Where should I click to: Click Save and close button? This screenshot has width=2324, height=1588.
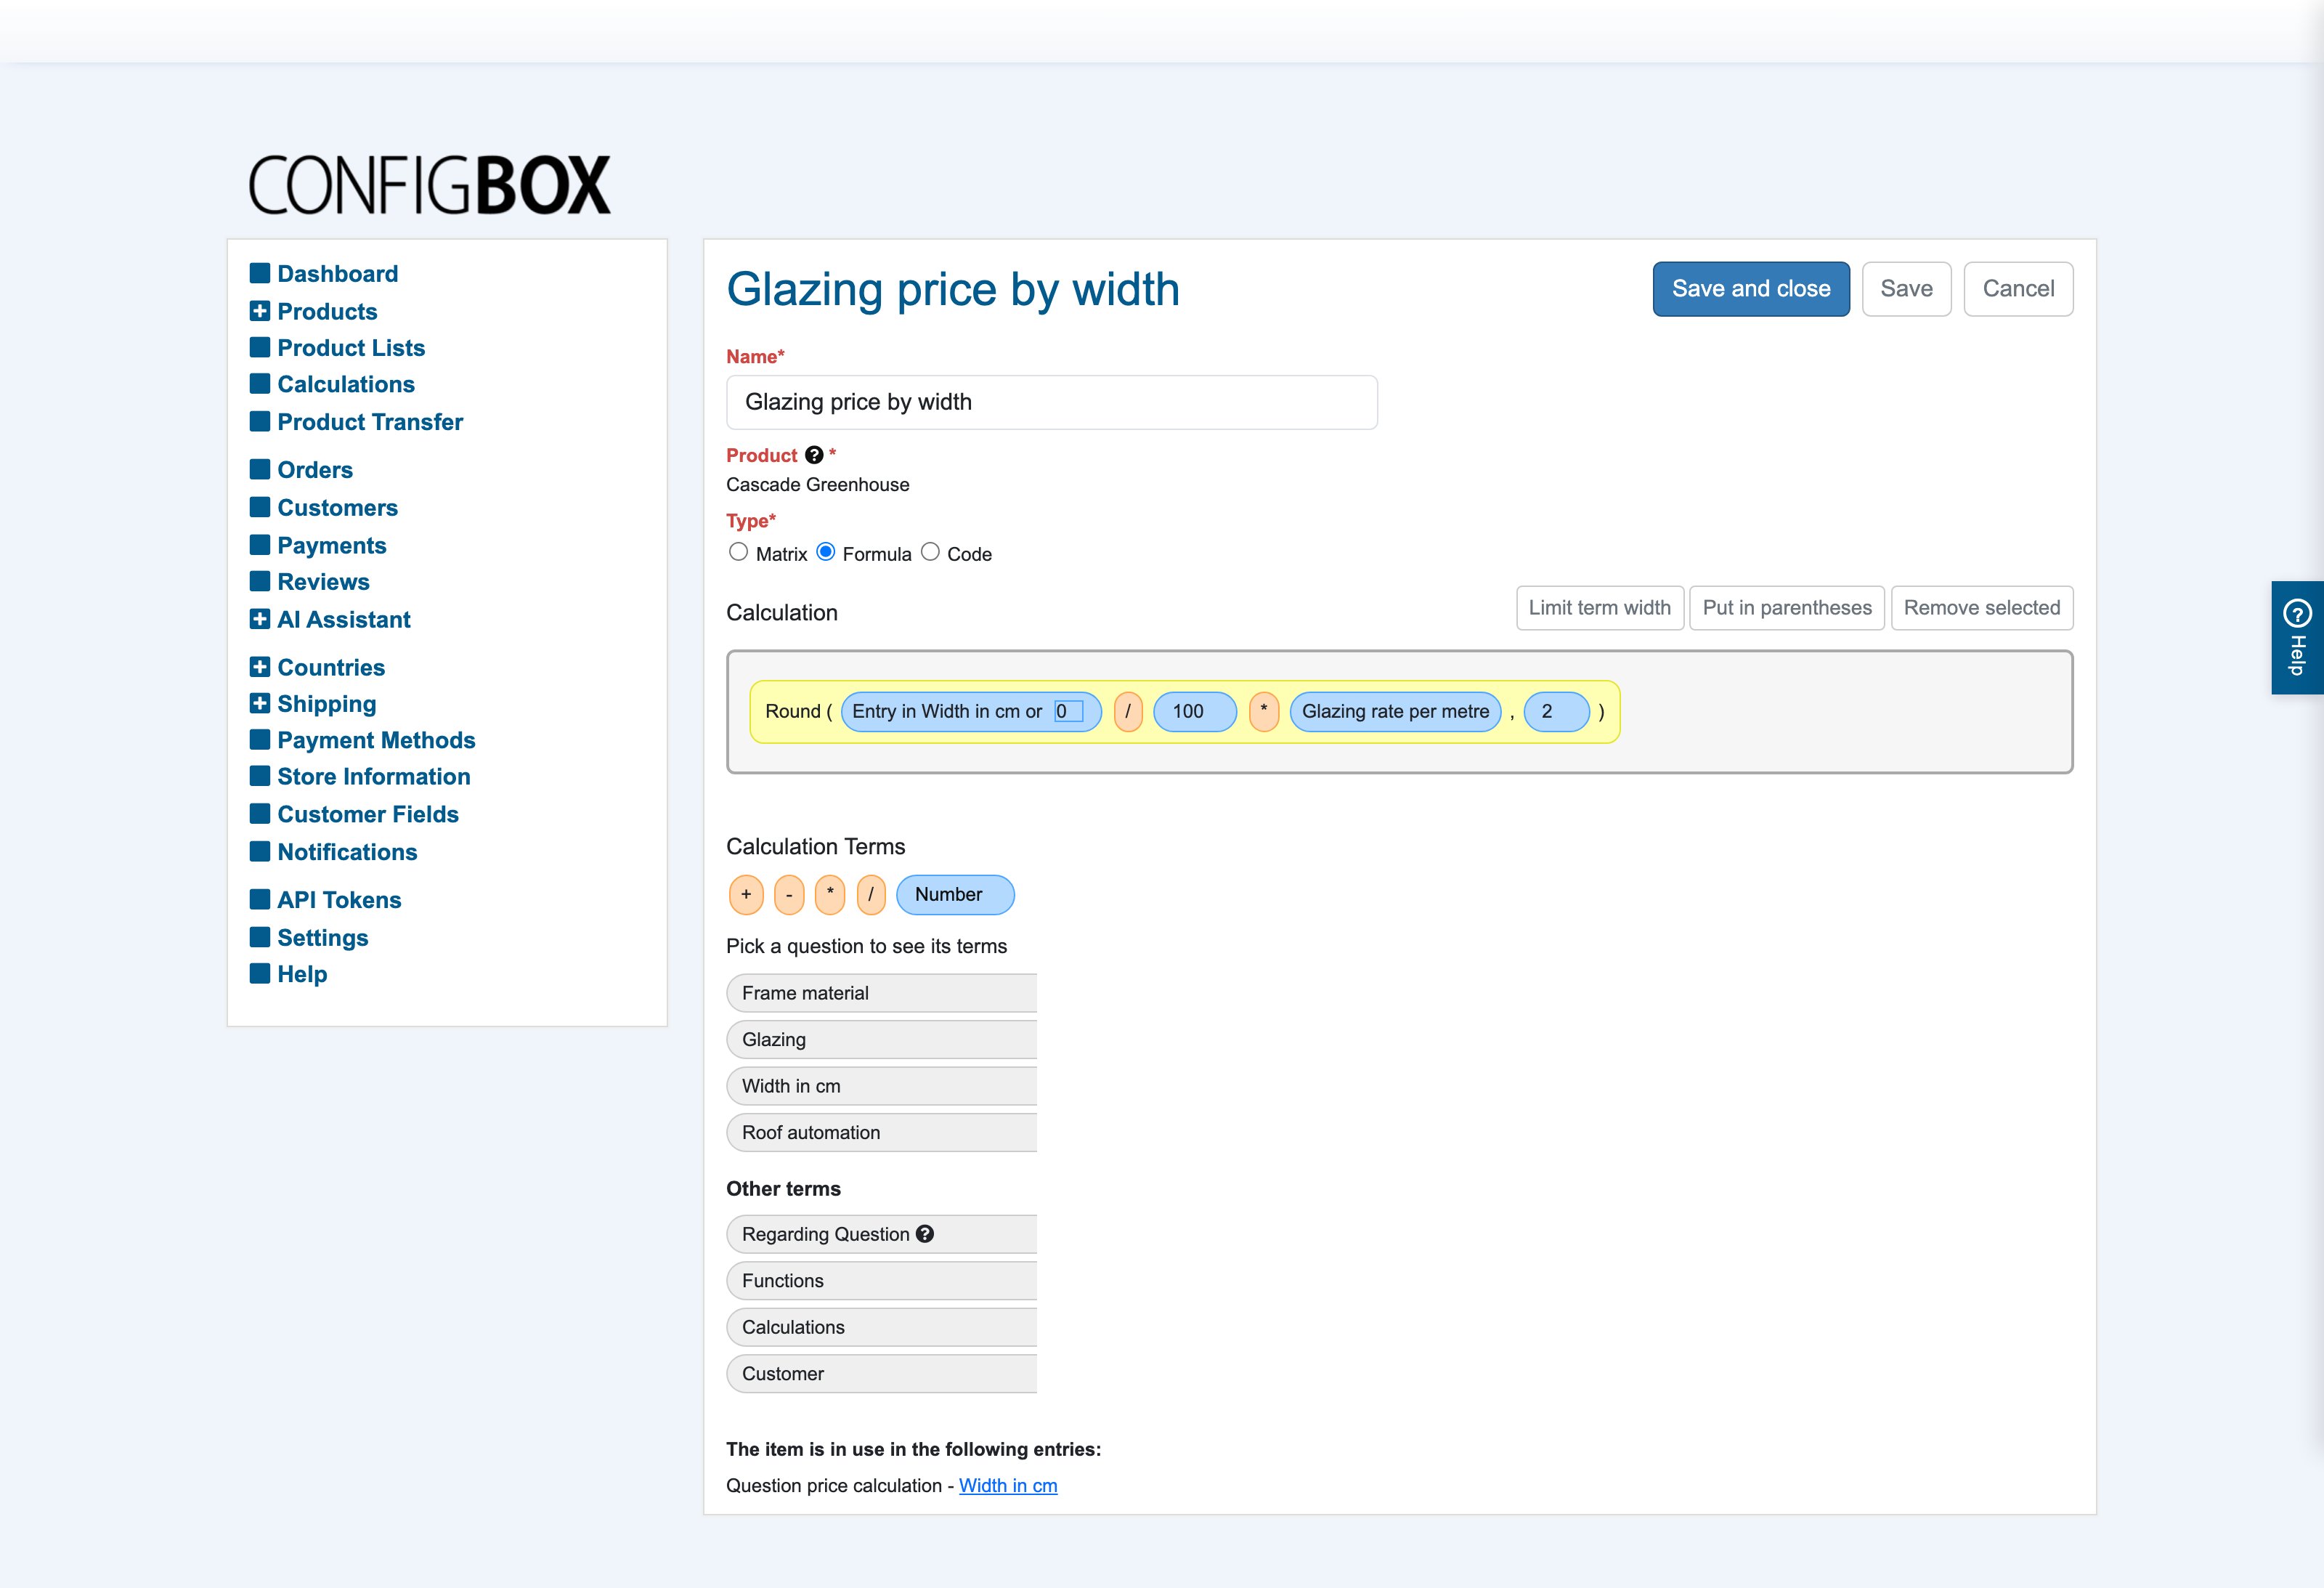point(1751,289)
